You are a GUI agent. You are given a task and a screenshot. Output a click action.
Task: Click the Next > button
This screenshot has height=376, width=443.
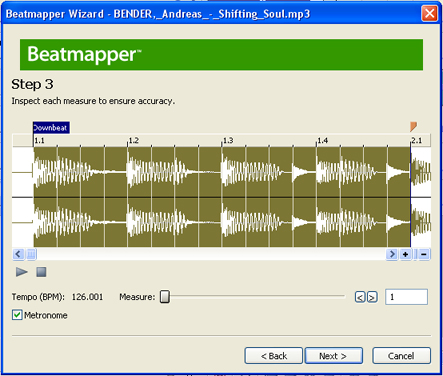(x=334, y=356)
